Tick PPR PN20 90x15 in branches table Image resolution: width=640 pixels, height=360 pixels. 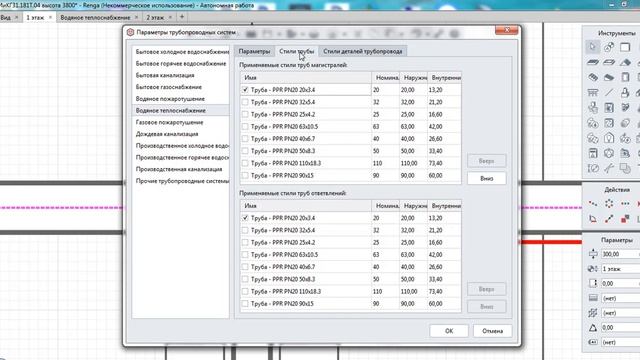(245, 303)
